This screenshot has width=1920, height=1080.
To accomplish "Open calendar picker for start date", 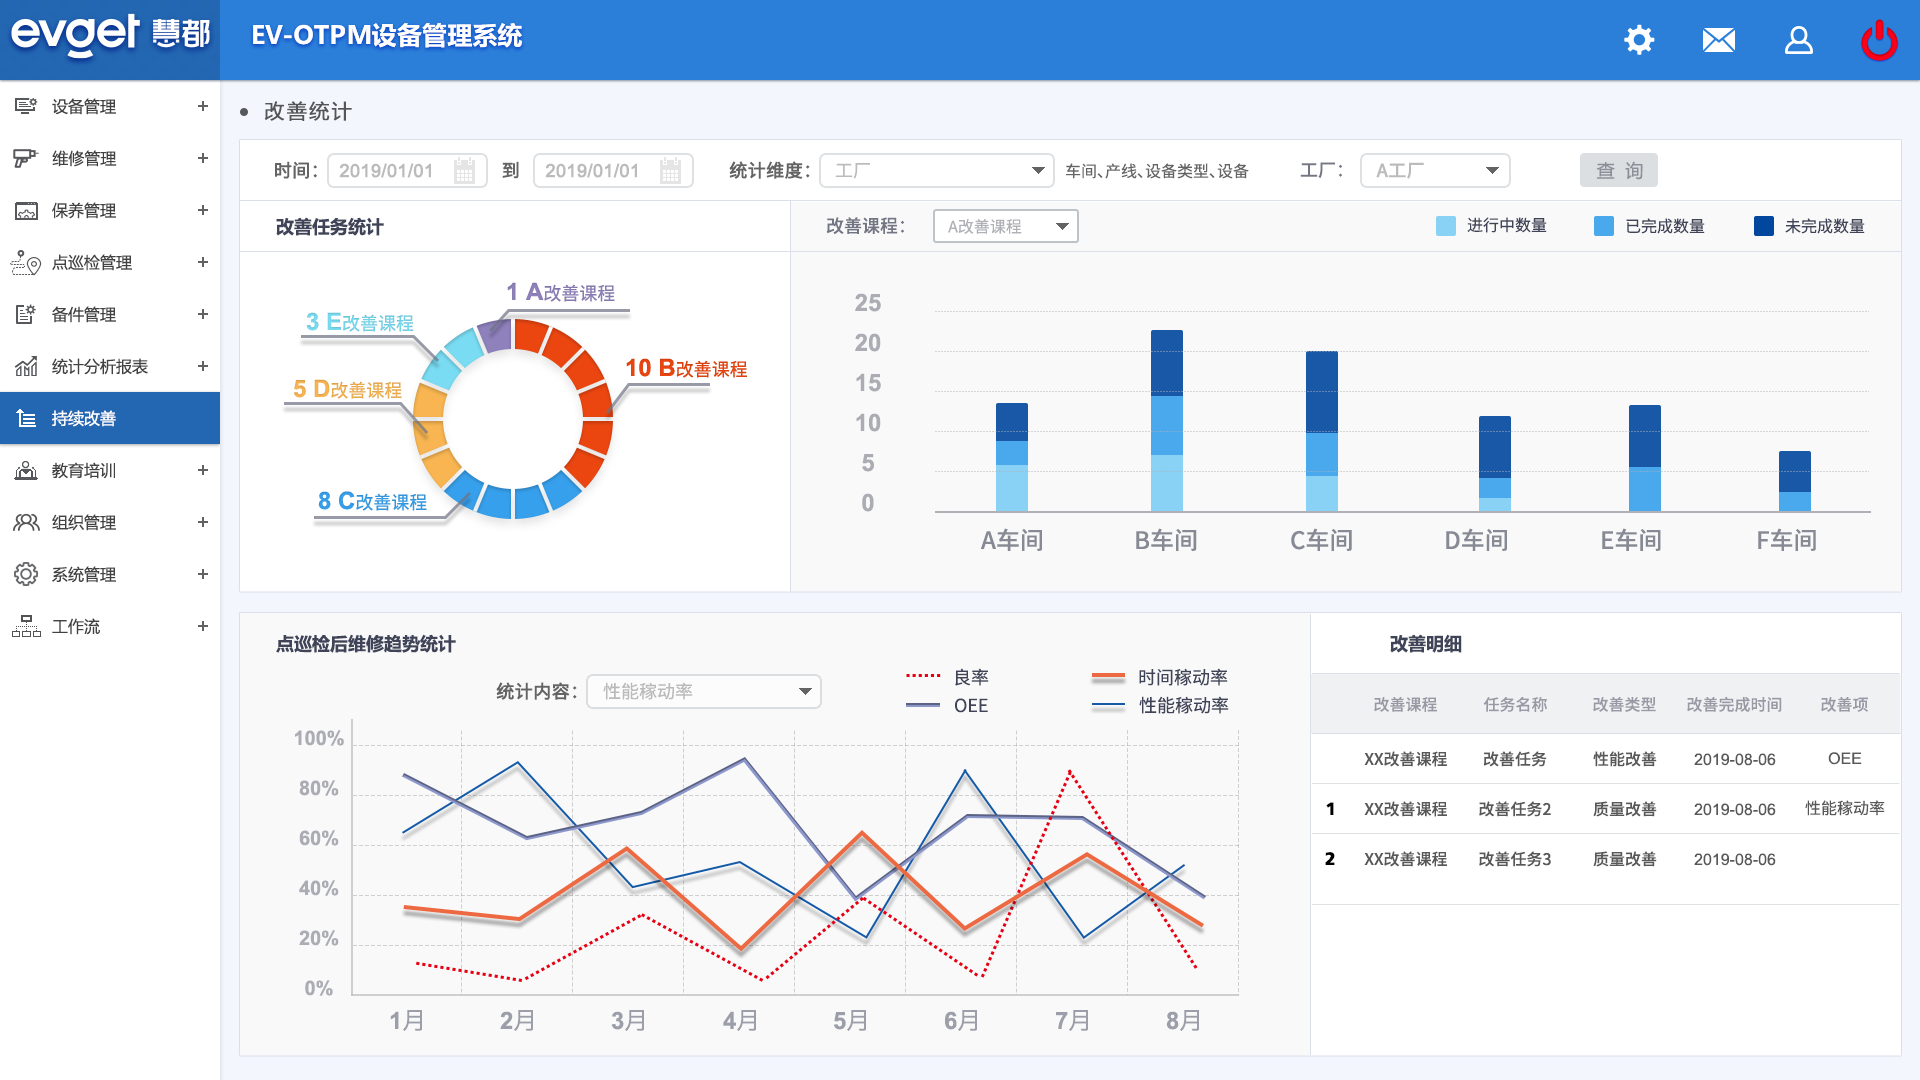I will (x=465, y=171).
